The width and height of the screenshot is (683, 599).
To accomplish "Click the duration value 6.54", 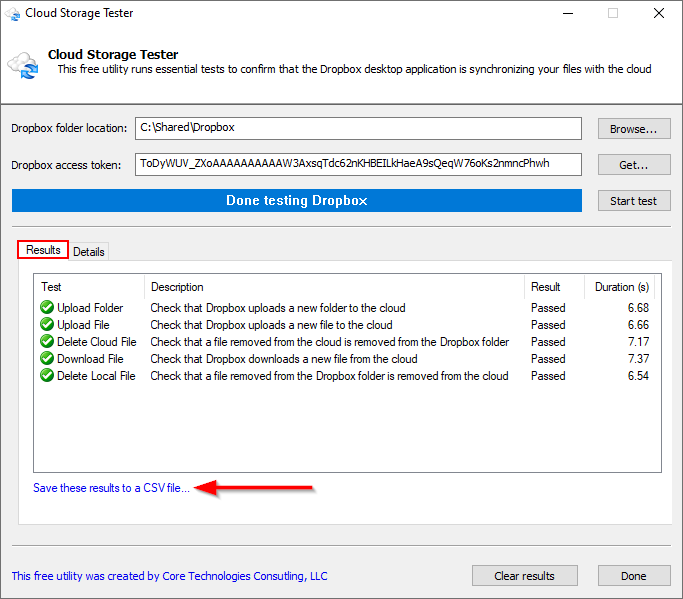I will pyautogui.click(x=638, y=376).
